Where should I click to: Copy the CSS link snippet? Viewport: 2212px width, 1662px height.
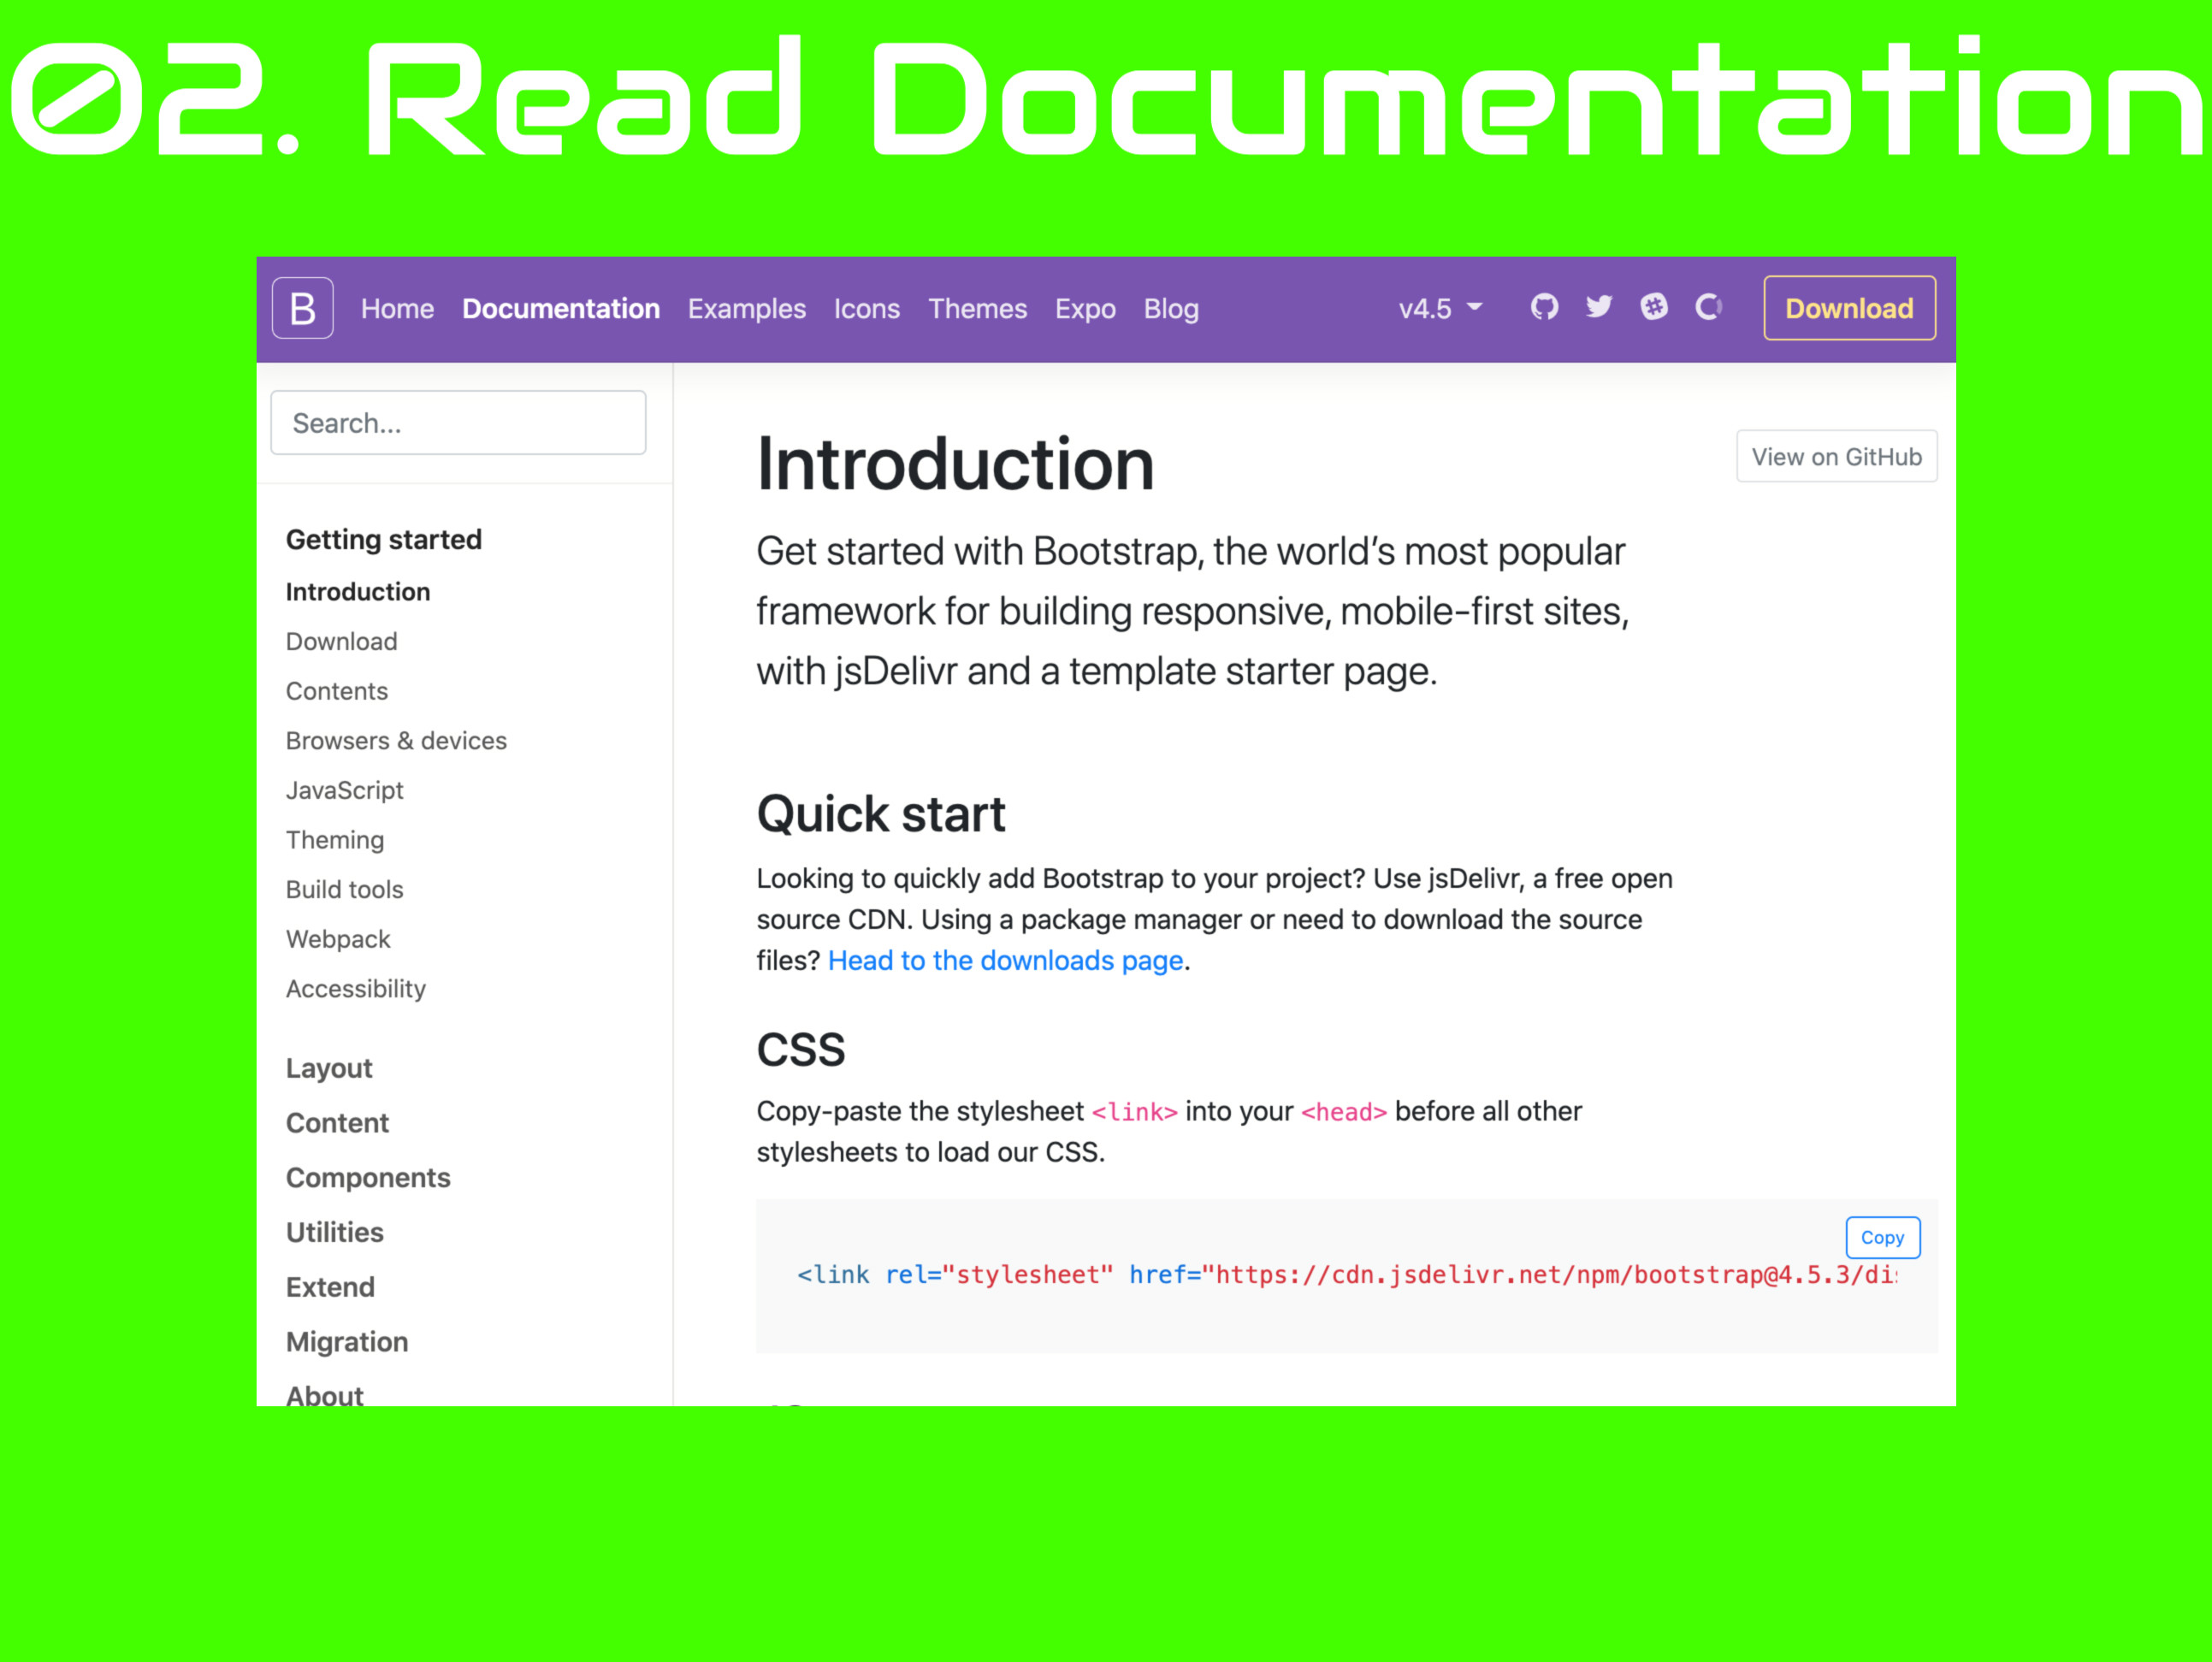click(x=1882, y=1237)
